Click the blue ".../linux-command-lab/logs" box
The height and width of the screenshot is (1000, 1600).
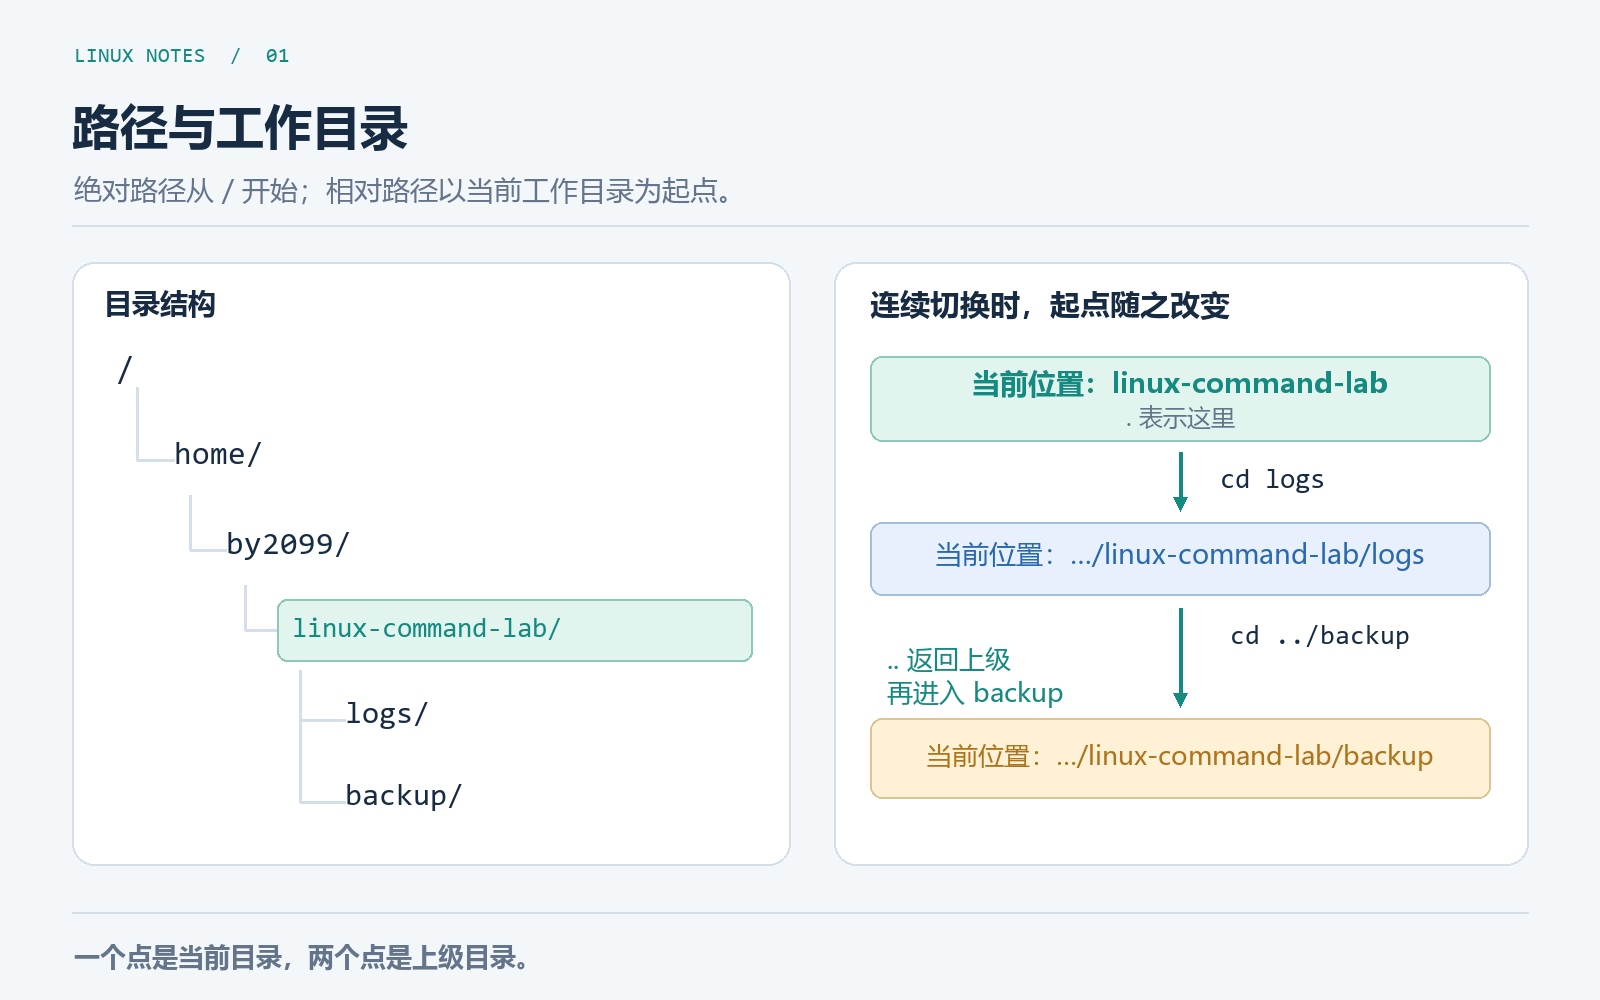click(1180, 559)
